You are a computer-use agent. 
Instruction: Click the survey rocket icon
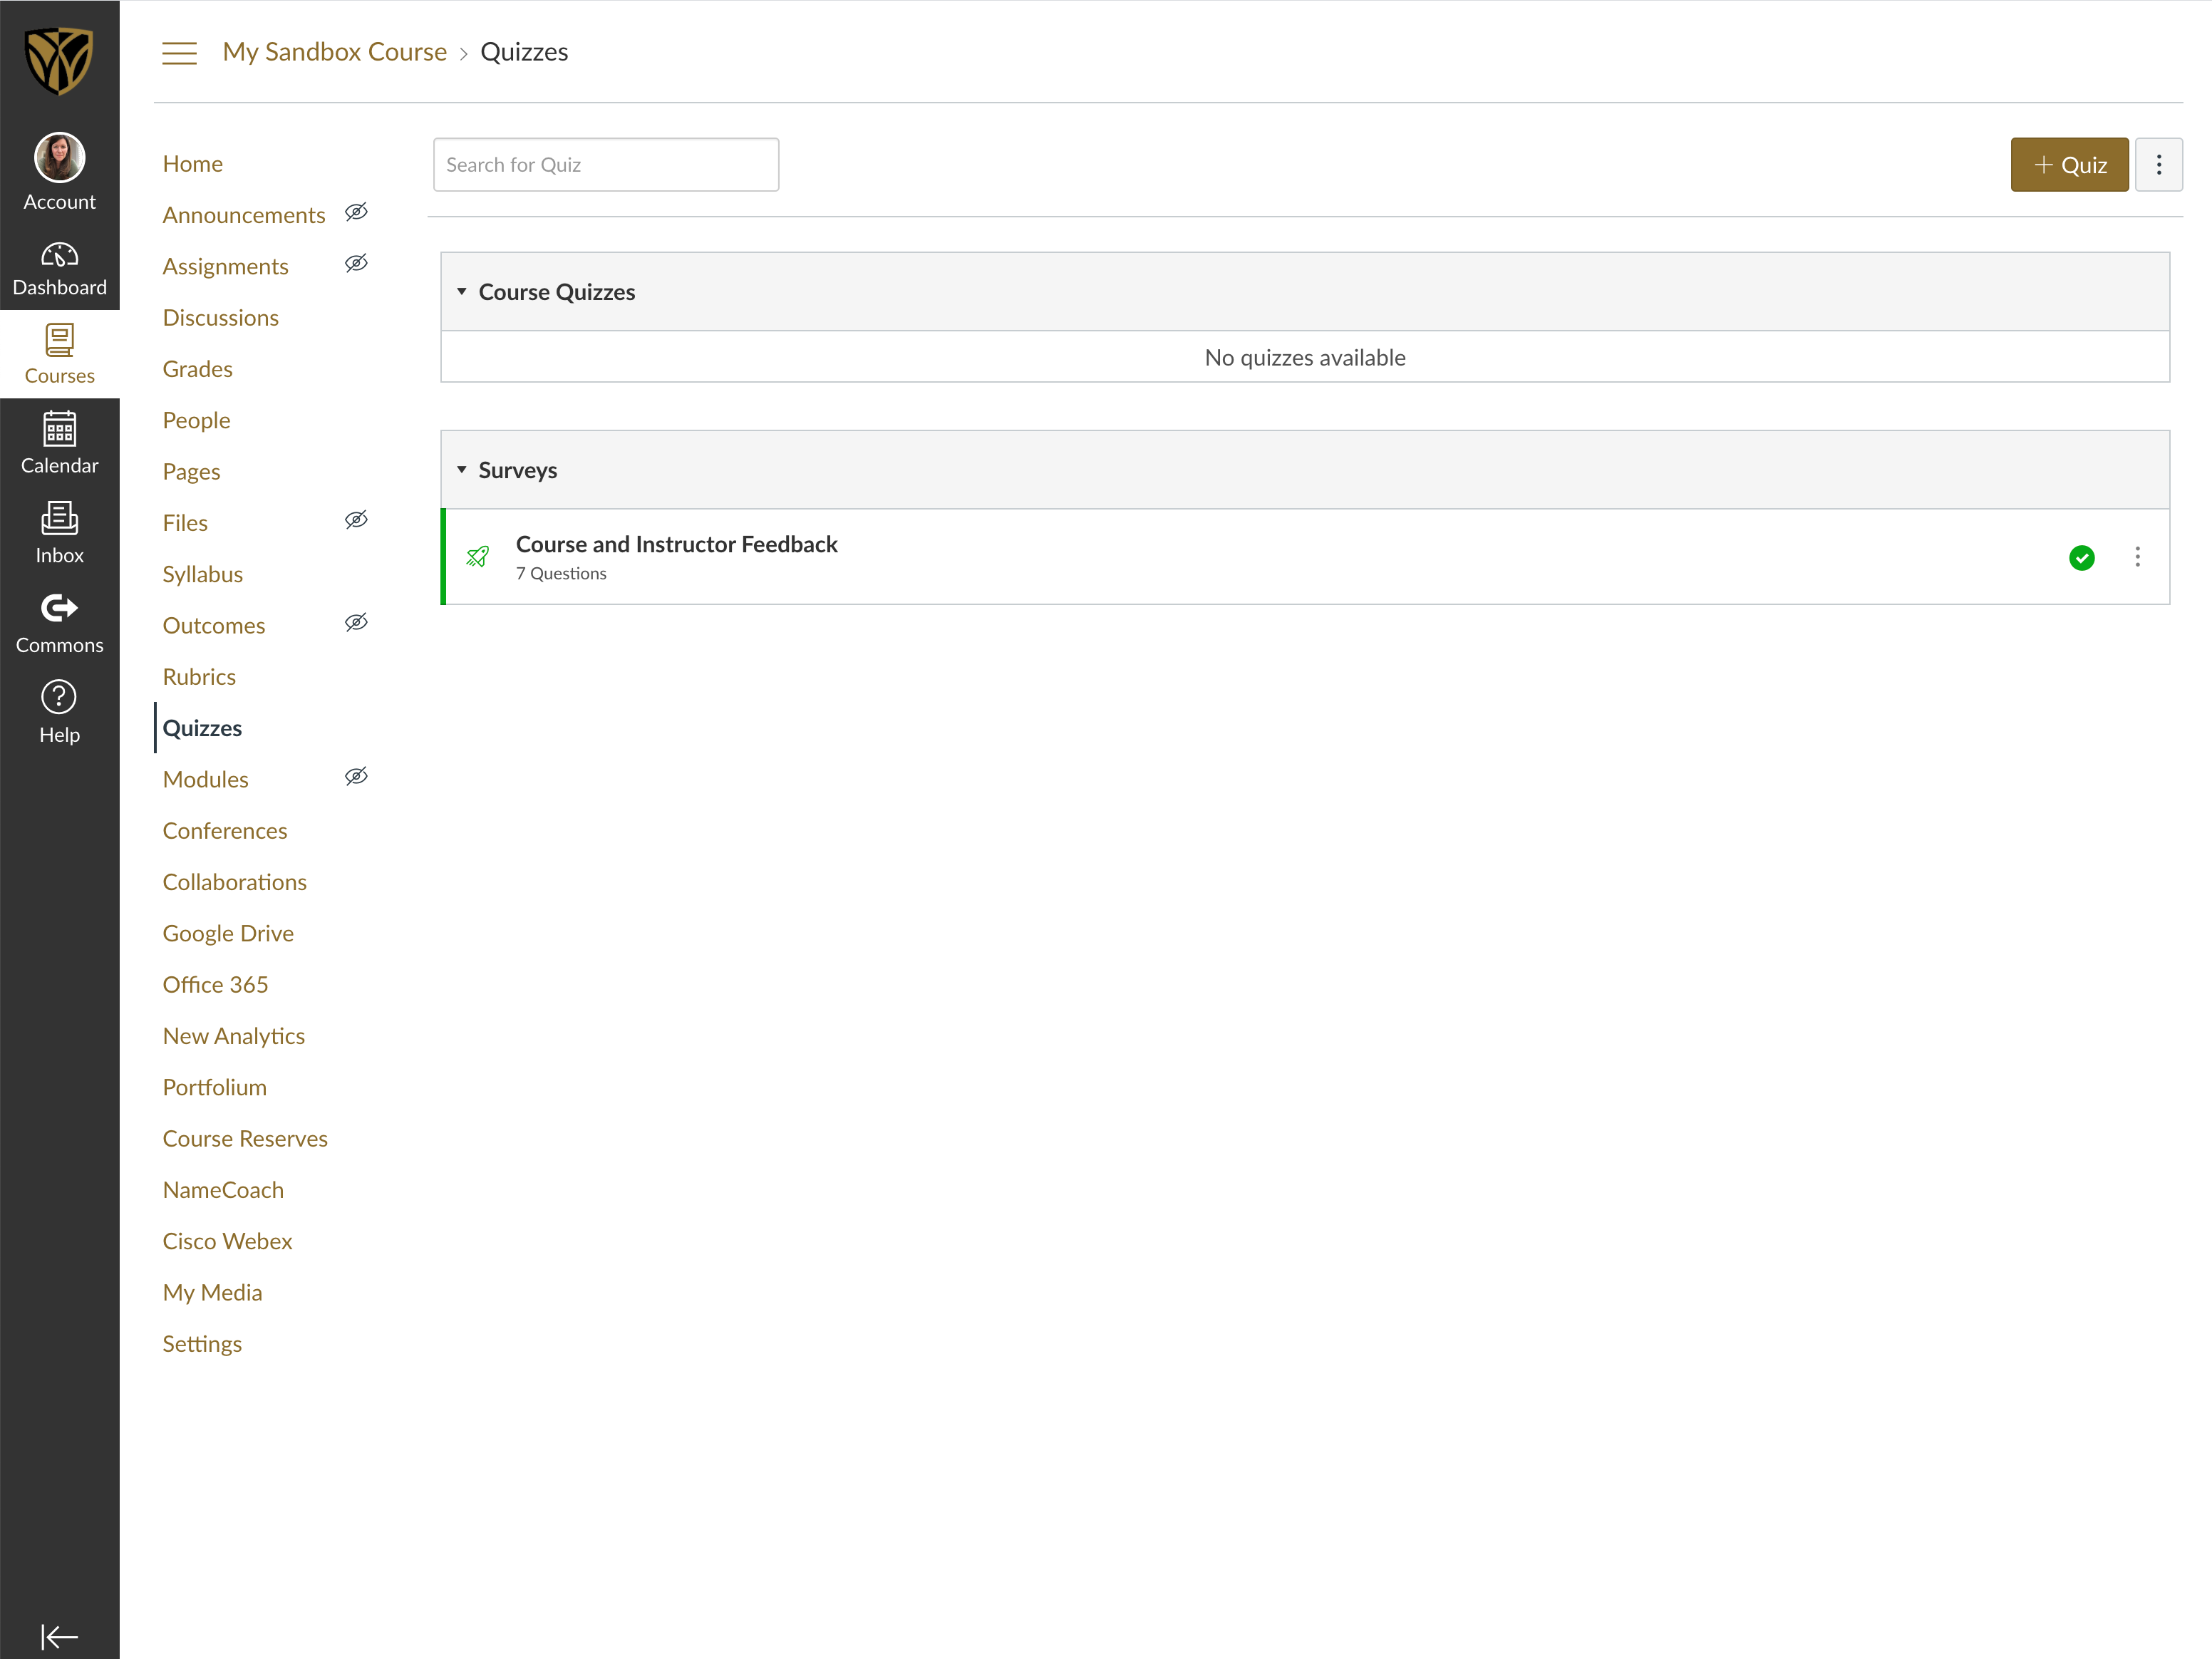point(478,556)
